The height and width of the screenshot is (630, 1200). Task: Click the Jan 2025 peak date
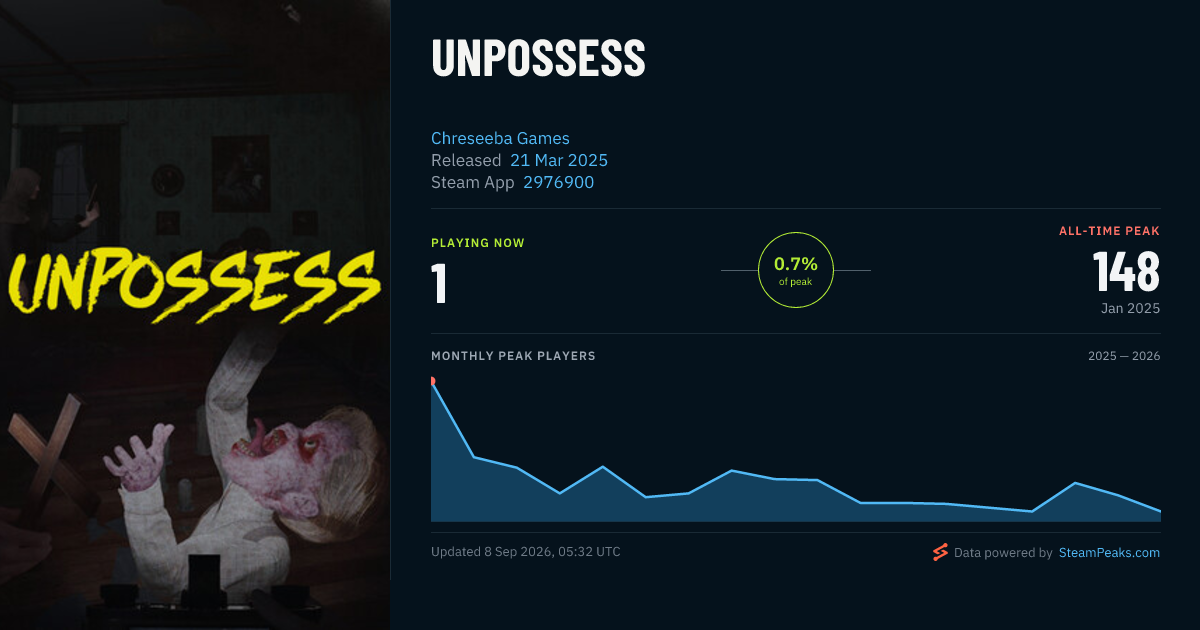[1130, 308]
